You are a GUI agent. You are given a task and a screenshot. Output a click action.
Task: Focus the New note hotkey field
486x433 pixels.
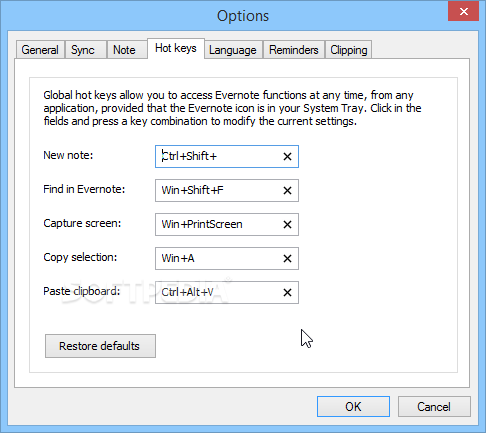(x=227, y=156)
